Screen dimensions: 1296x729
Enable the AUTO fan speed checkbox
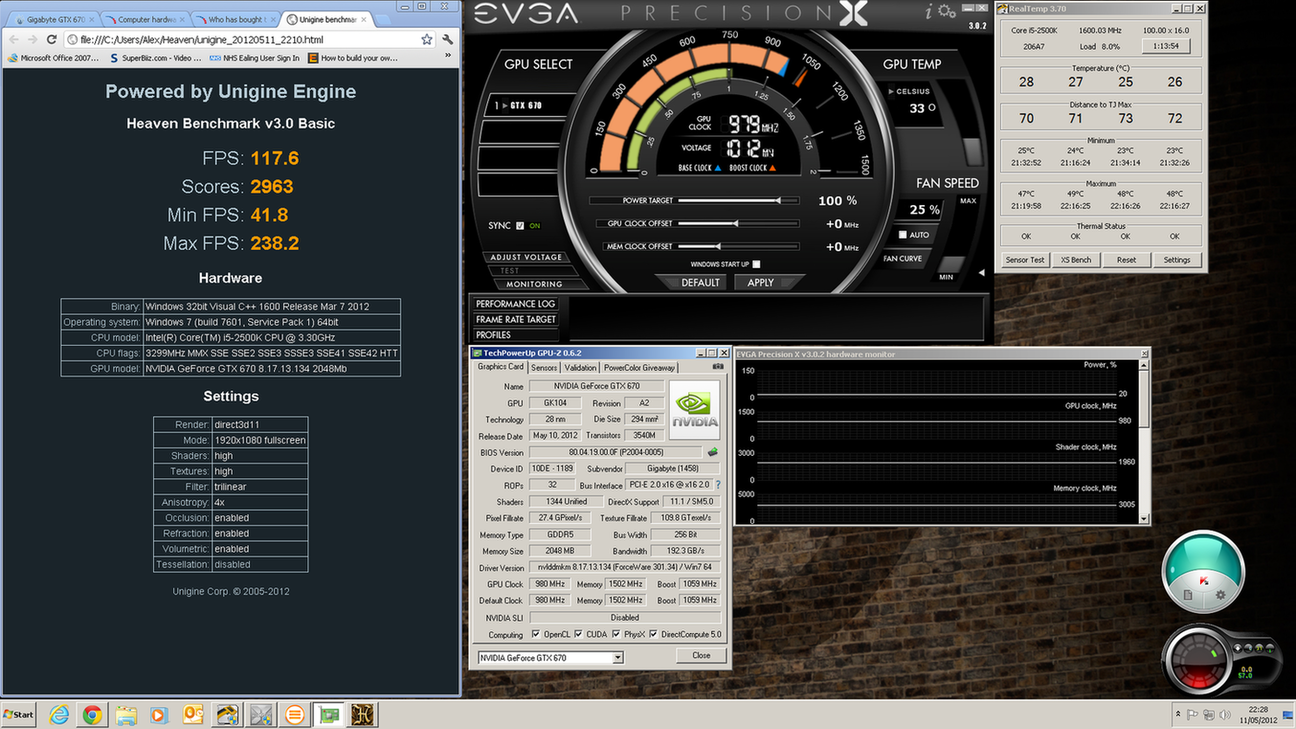pyautogui.click(x=903, y=235)
